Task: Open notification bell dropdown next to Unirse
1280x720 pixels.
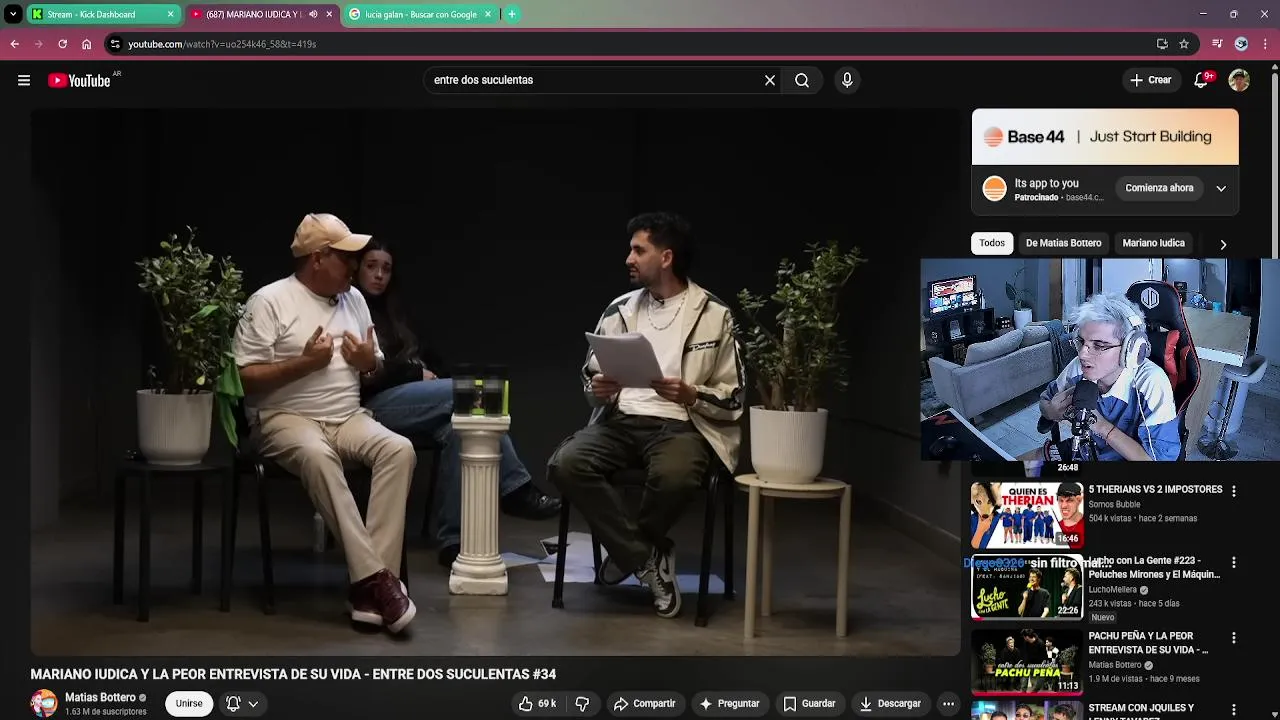Action: tap(241, 704)
